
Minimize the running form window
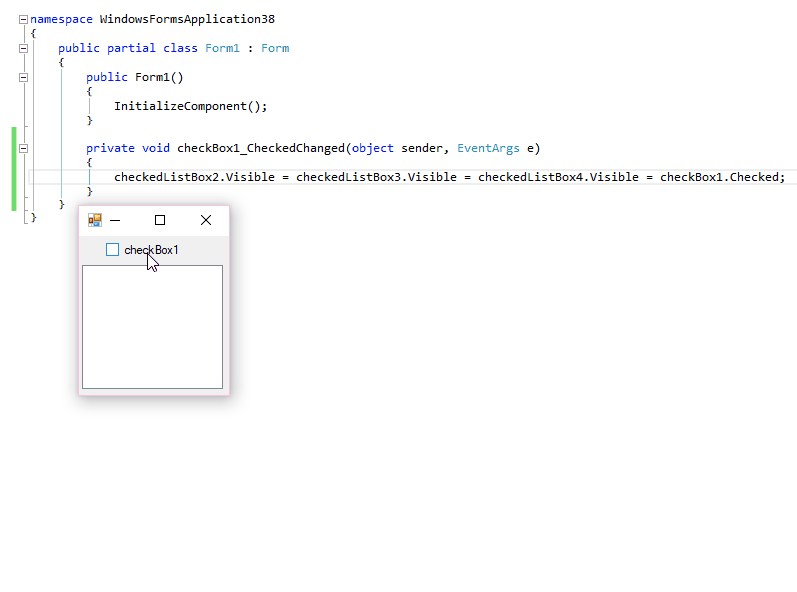tap(115, 220)
